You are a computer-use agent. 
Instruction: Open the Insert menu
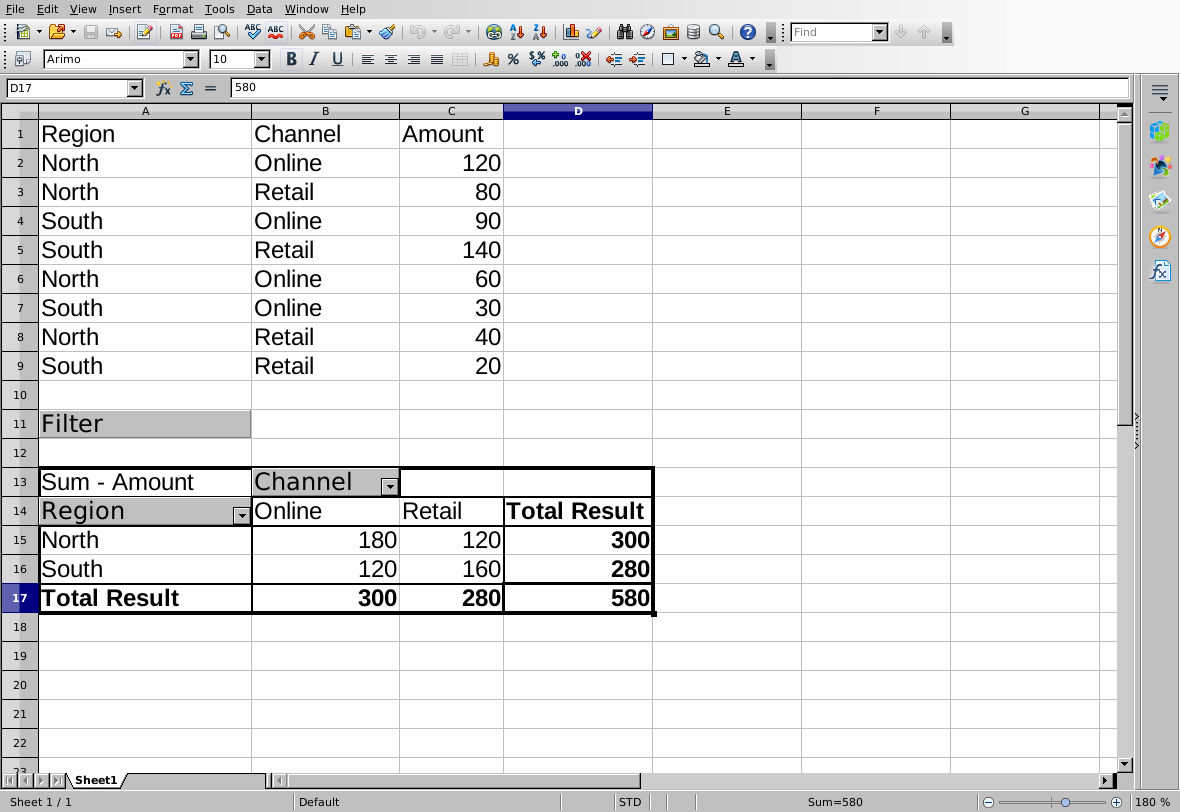tap(124, 9)
